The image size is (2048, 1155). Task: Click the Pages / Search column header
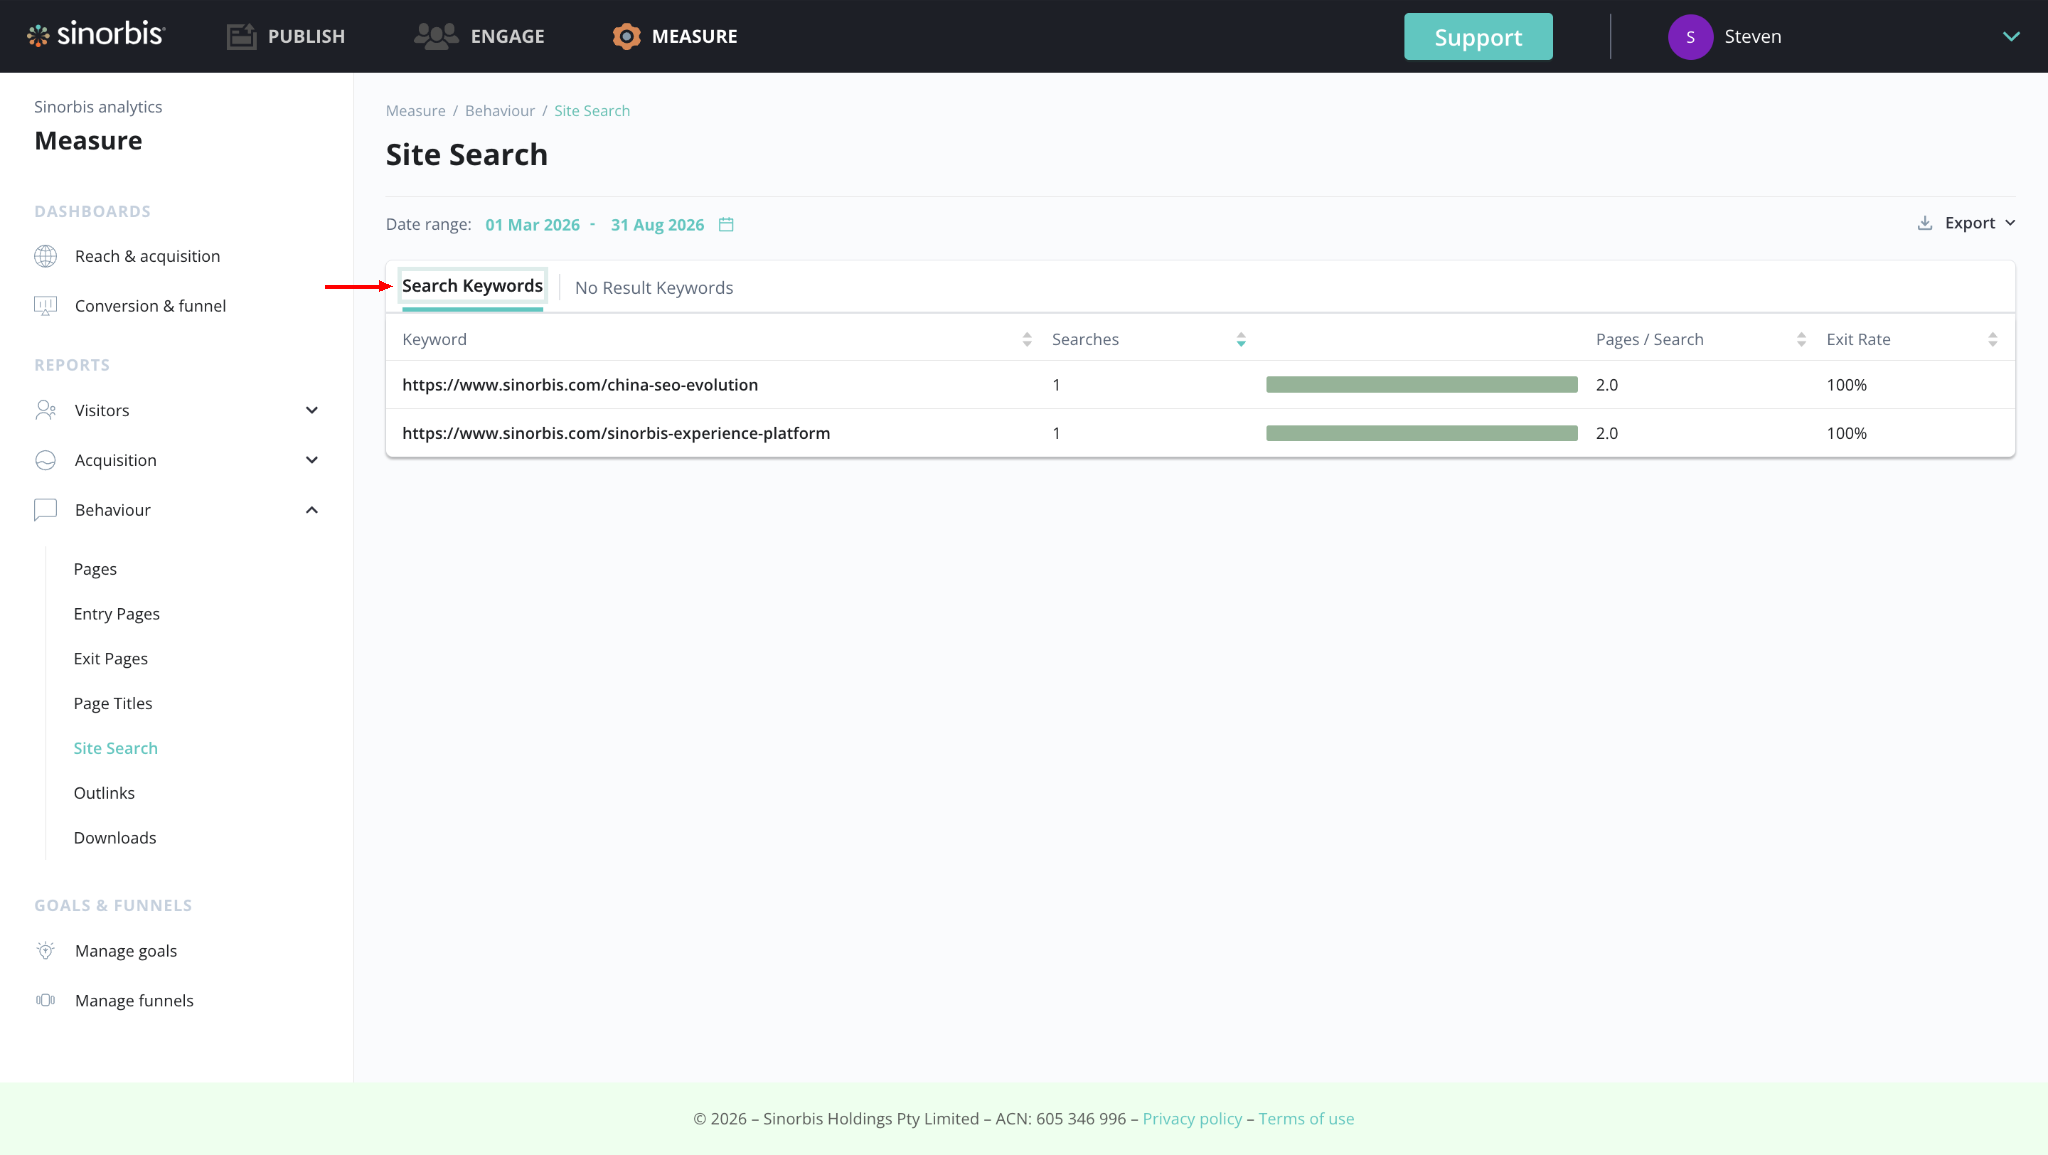pyautogui.click(x=1650, y=340)
